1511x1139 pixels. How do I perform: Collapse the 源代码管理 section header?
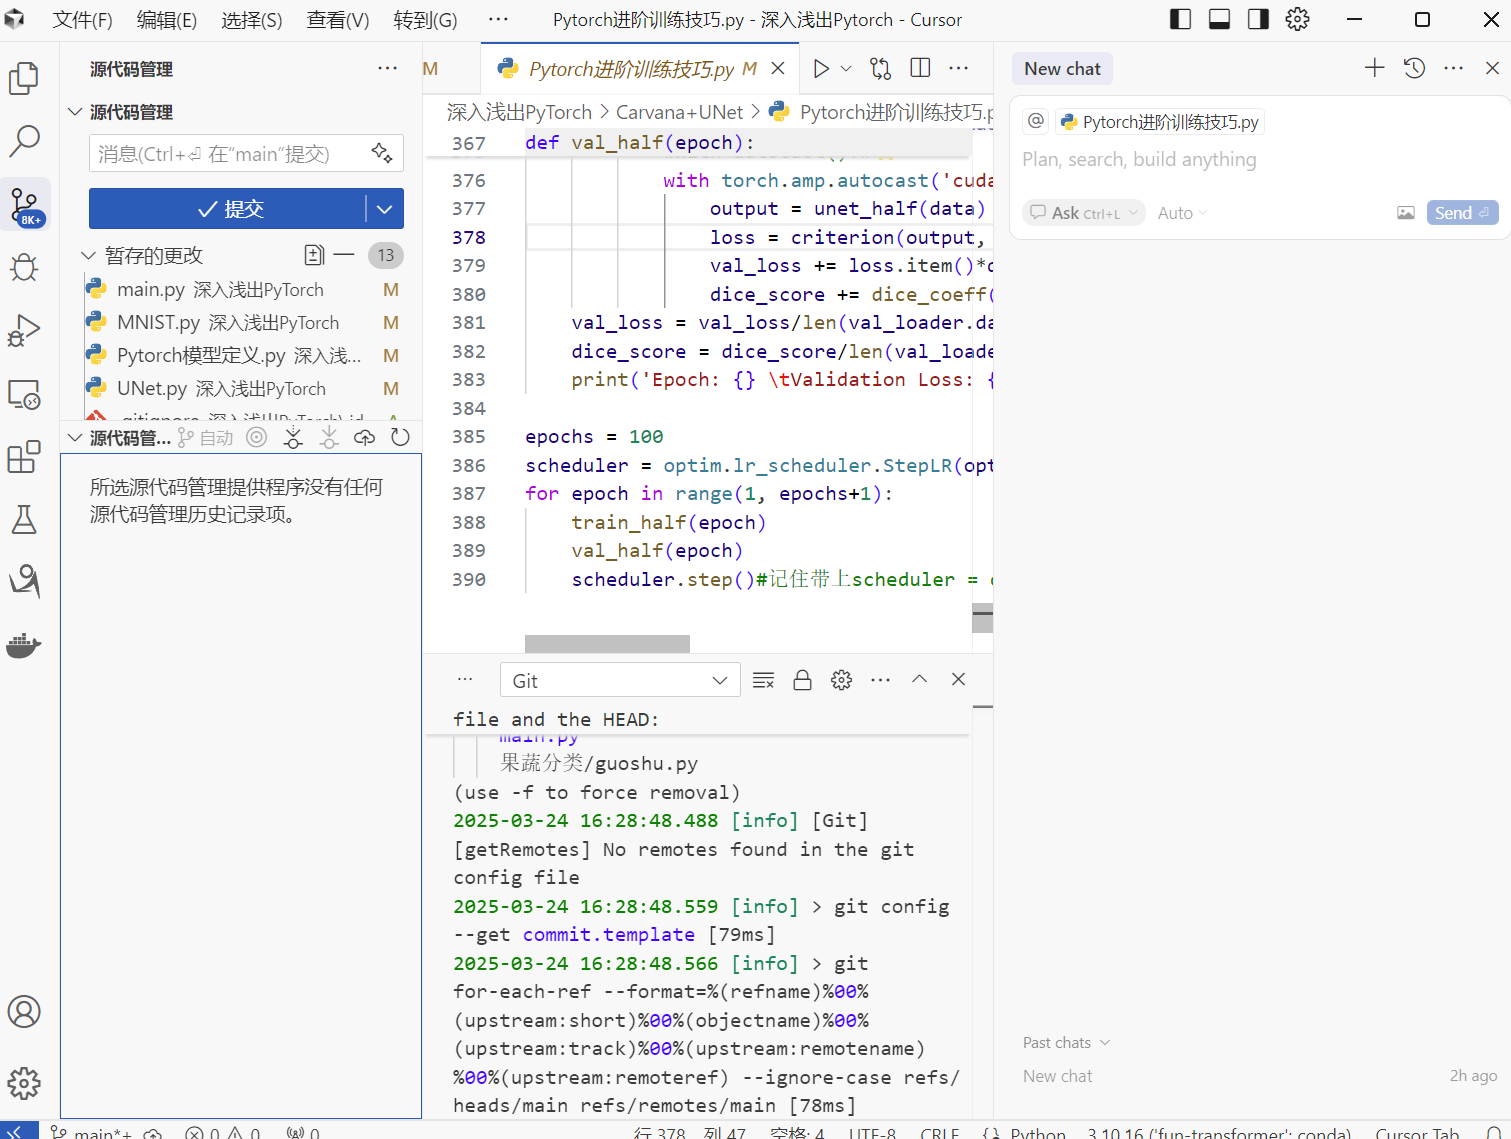coord(74,112)
